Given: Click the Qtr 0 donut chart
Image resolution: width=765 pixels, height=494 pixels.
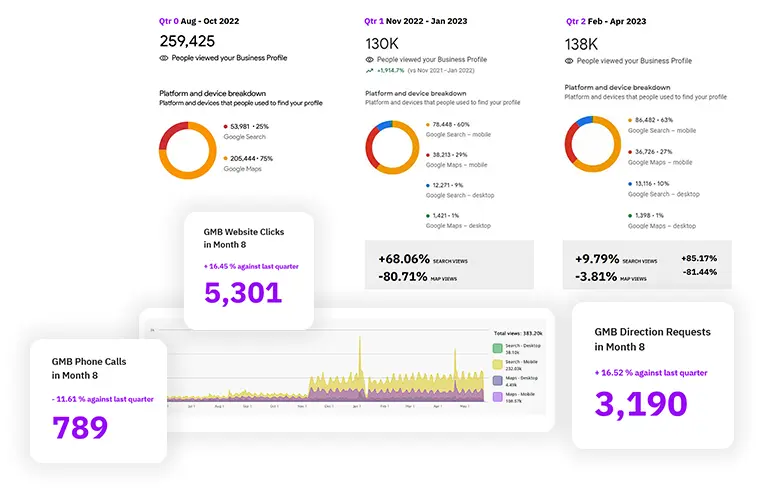Looking at the screenshot, I should coord(188,150).
